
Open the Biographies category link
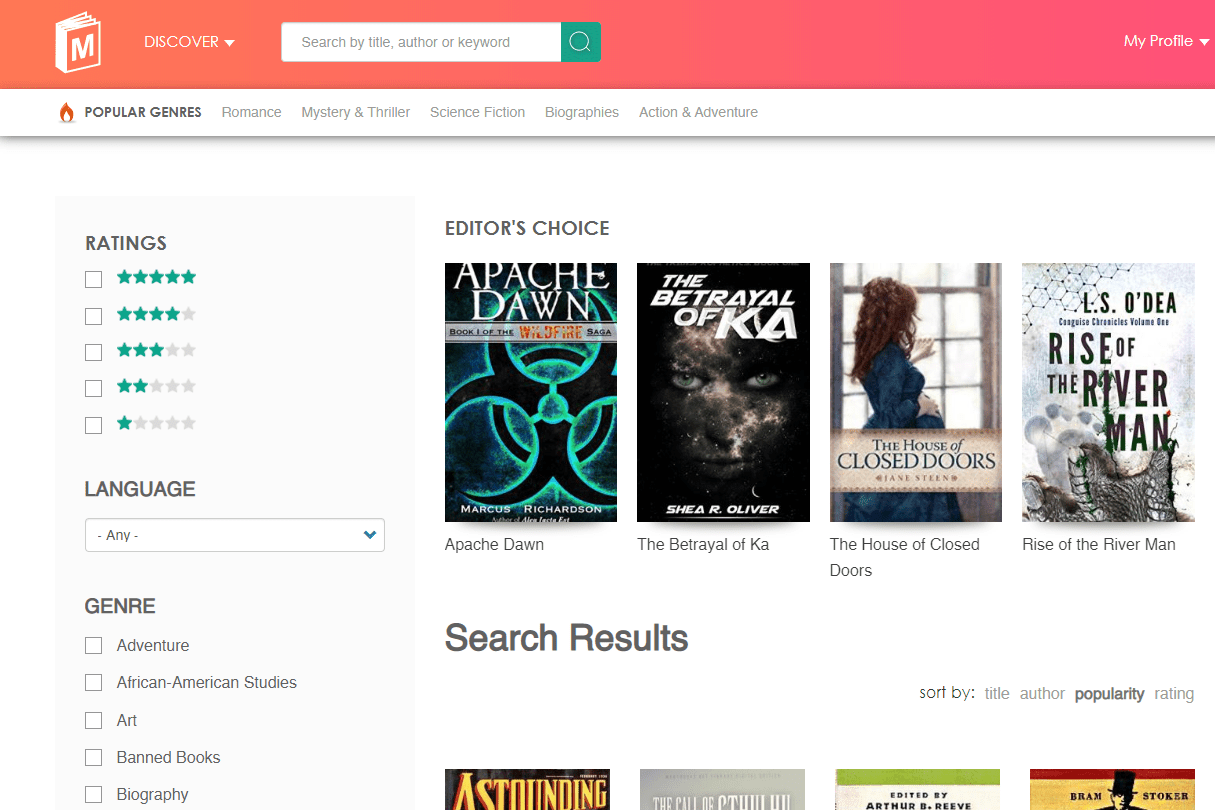(582, 112)
